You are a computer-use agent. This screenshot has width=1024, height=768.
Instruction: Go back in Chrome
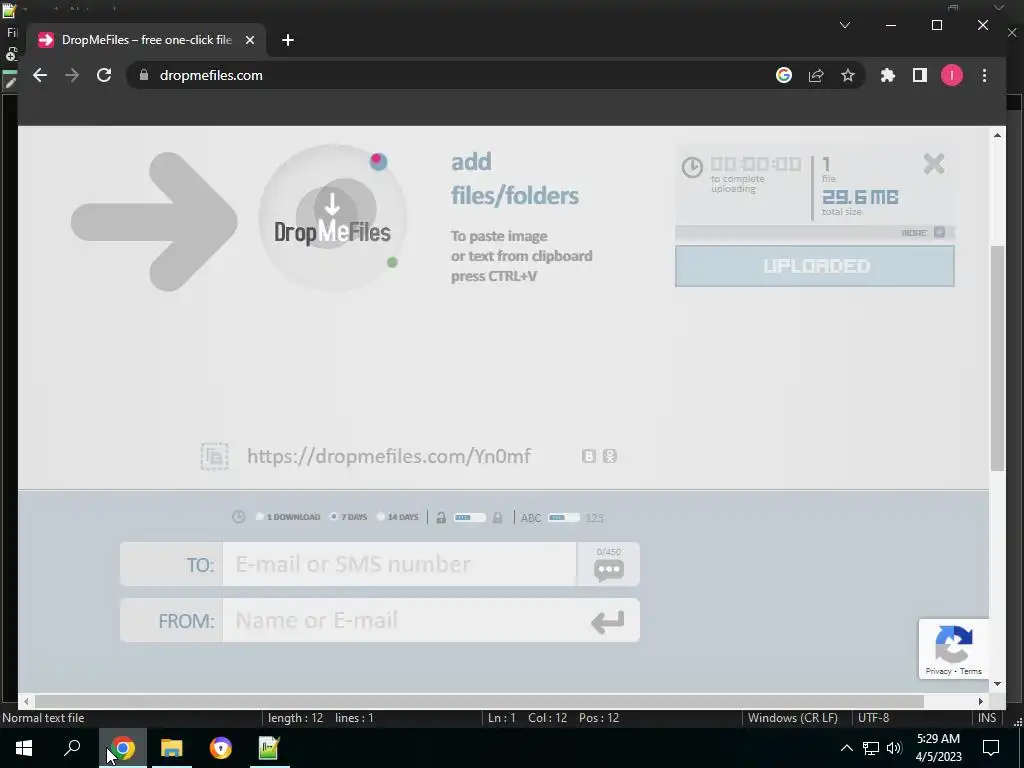[x=40, y=75]
